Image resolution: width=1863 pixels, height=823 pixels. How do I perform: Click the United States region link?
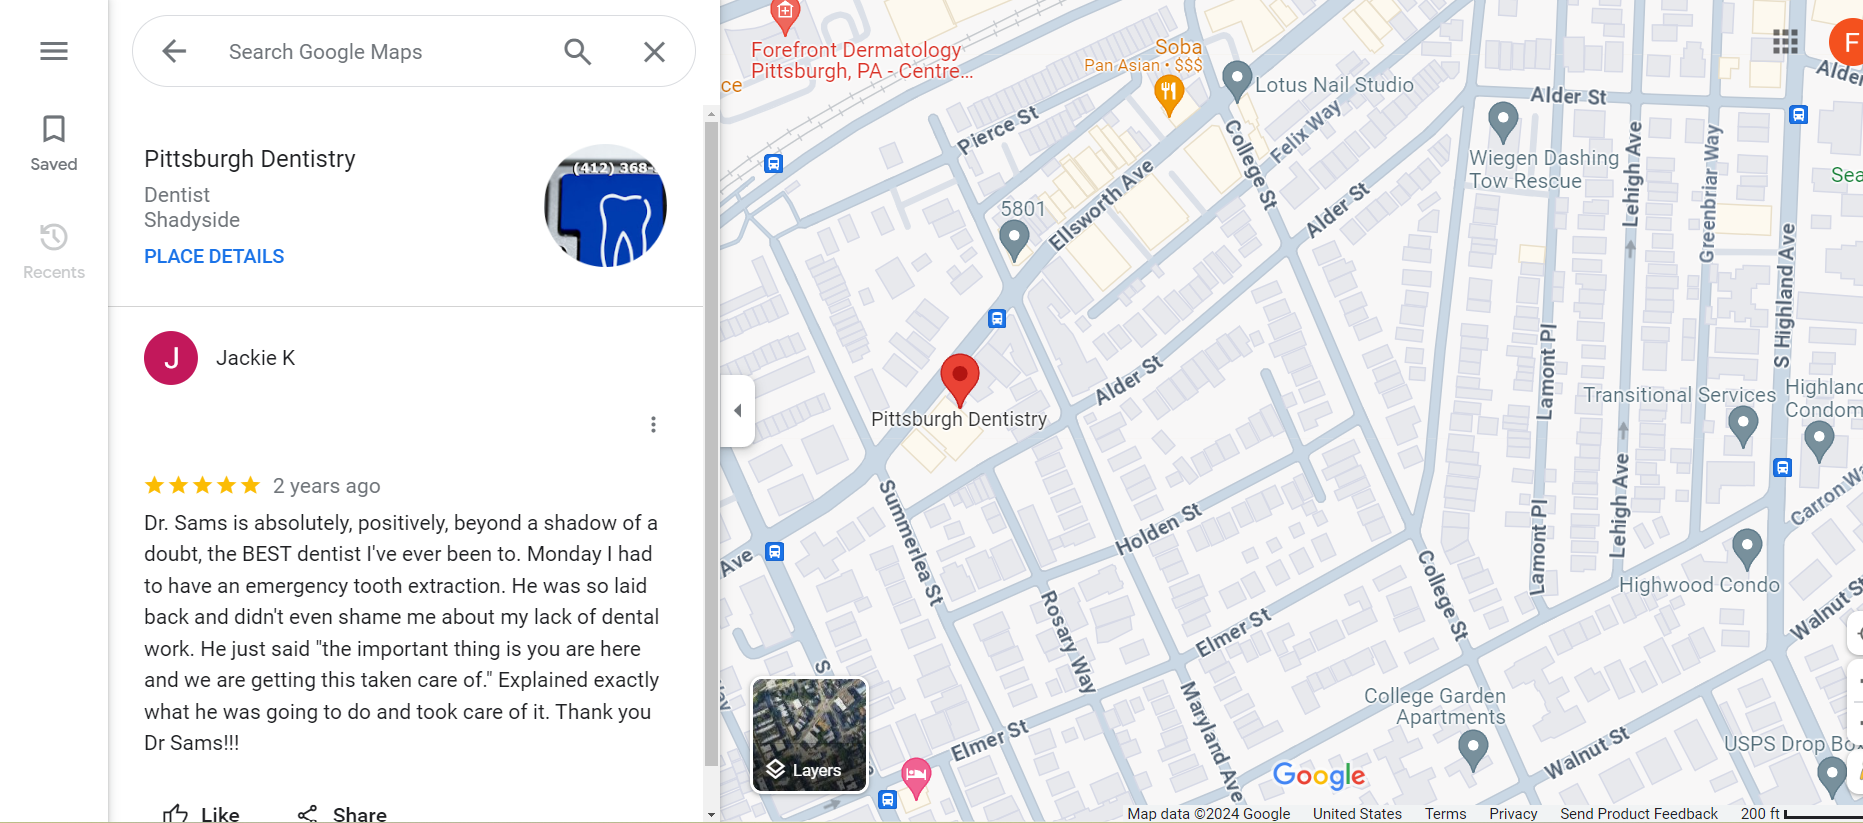point(1357,814)
